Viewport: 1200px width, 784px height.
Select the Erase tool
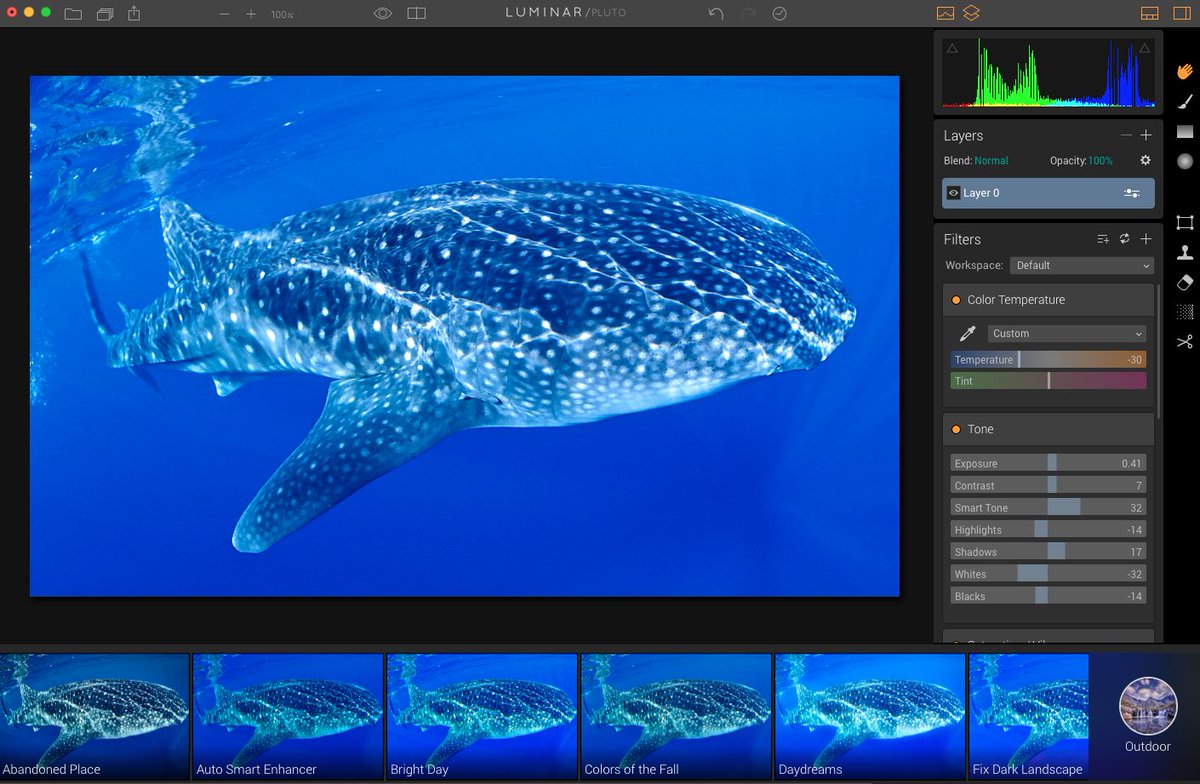[x=1185, y=282]
